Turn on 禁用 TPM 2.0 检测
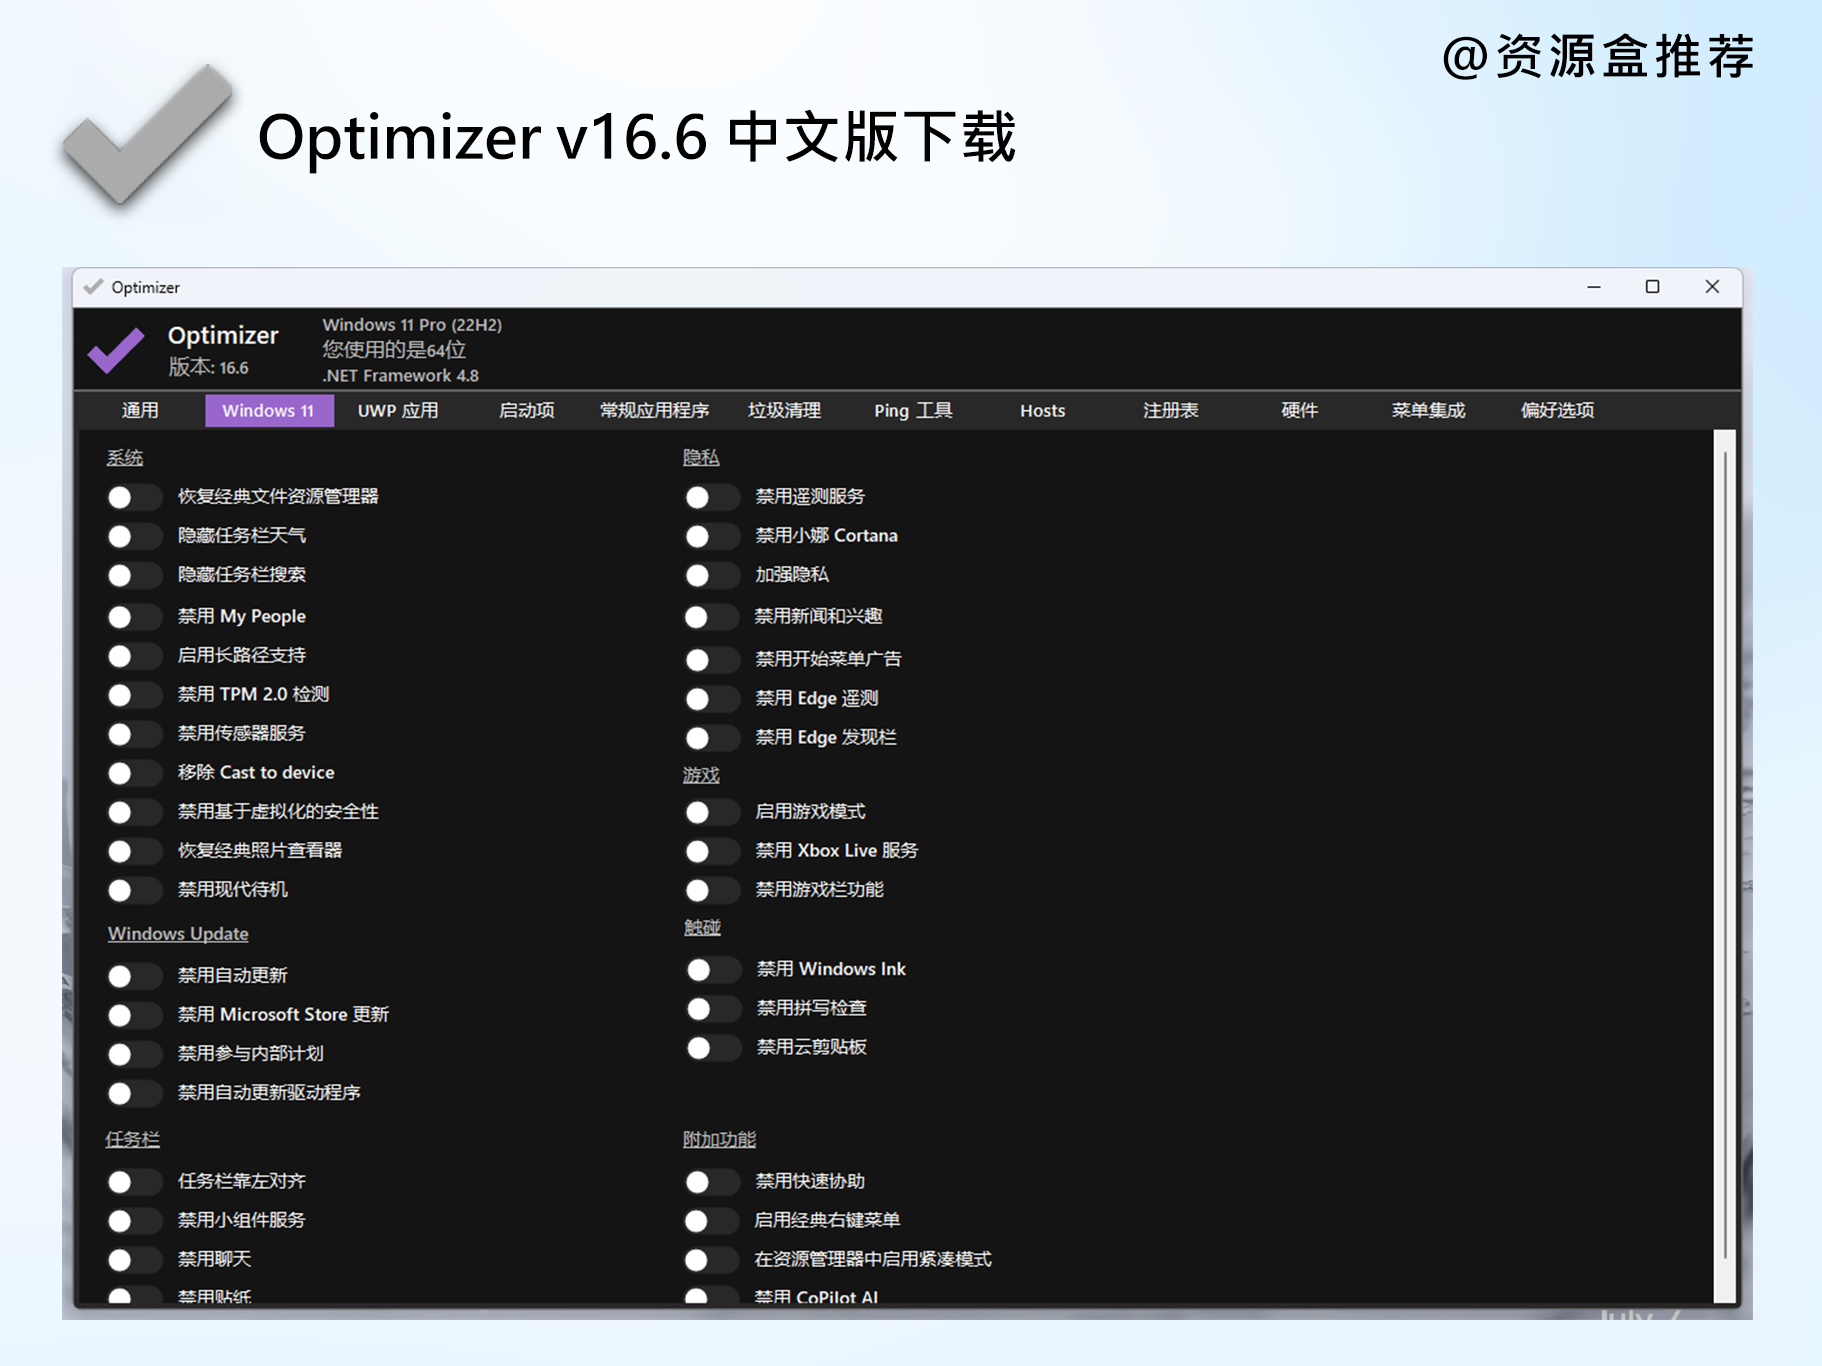Viewport: 1822px width, 1366px height. (135, 694)
